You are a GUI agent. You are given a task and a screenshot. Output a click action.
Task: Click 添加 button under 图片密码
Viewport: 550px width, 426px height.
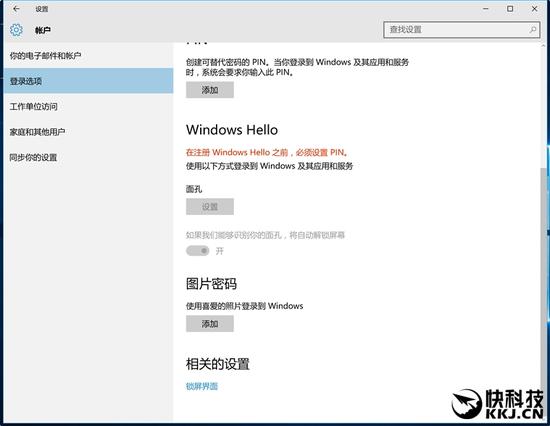point(210,324)
